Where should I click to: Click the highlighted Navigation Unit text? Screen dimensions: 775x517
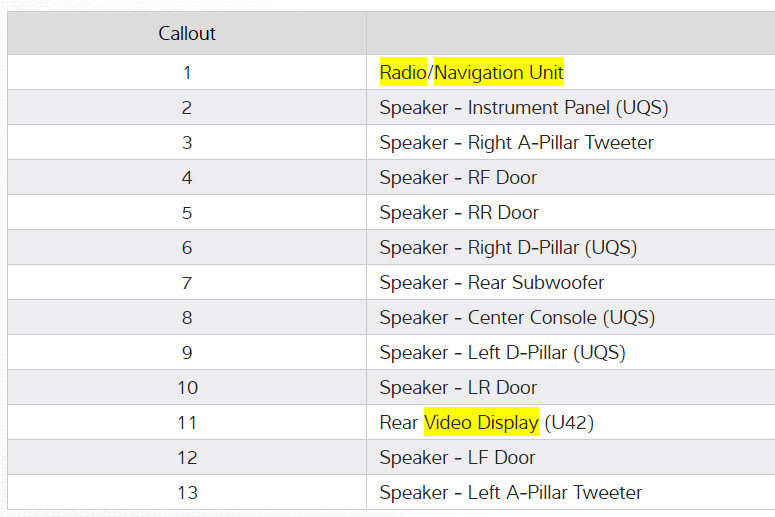click(498, 72)
